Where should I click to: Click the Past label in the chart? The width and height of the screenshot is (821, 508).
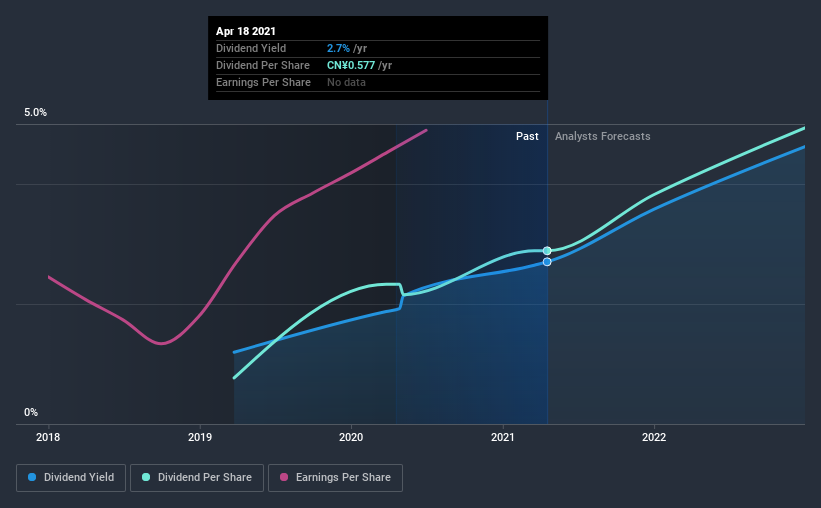[x=527, y=136]
